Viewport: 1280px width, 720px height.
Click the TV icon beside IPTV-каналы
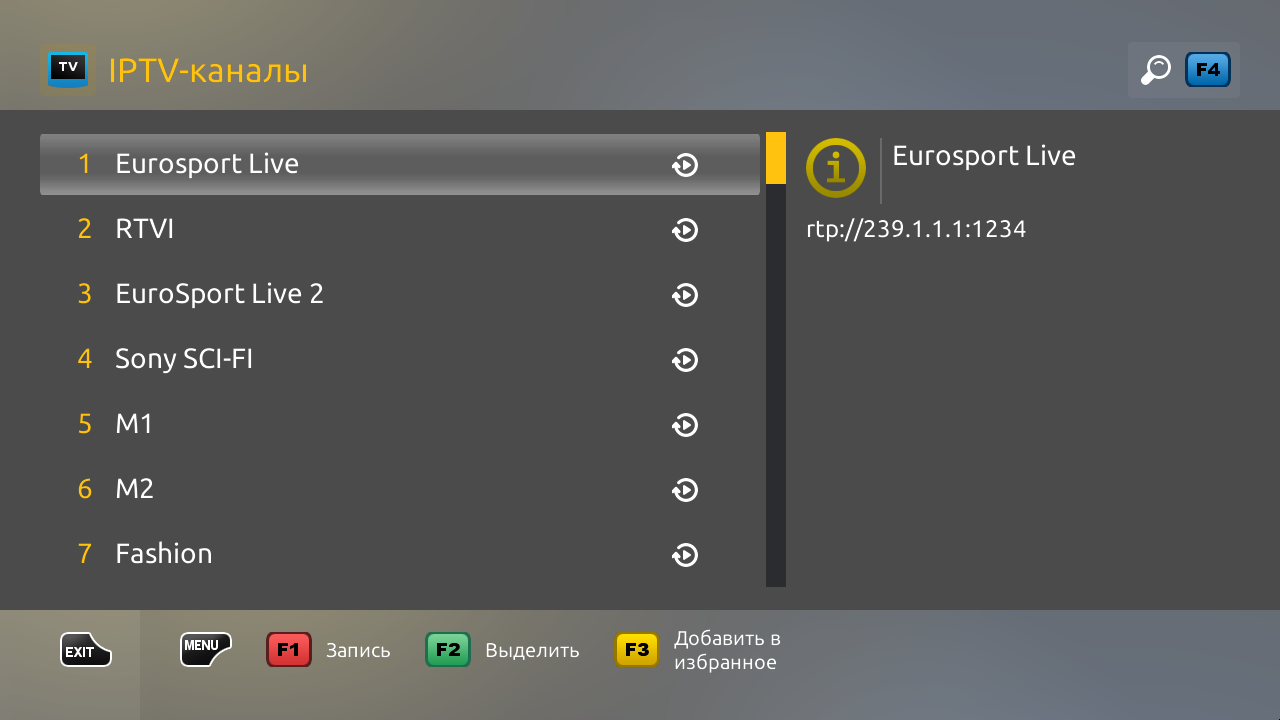click(x=68, y=70)
